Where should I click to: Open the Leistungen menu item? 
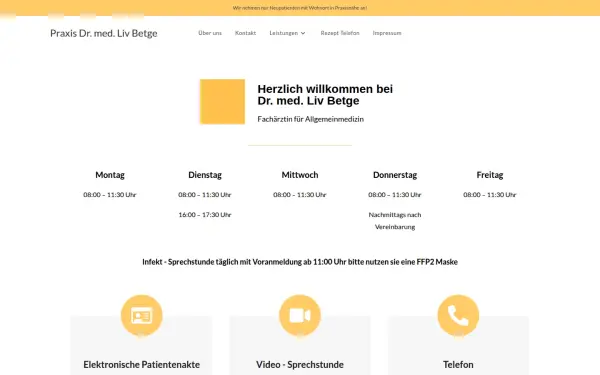point(284,33)
